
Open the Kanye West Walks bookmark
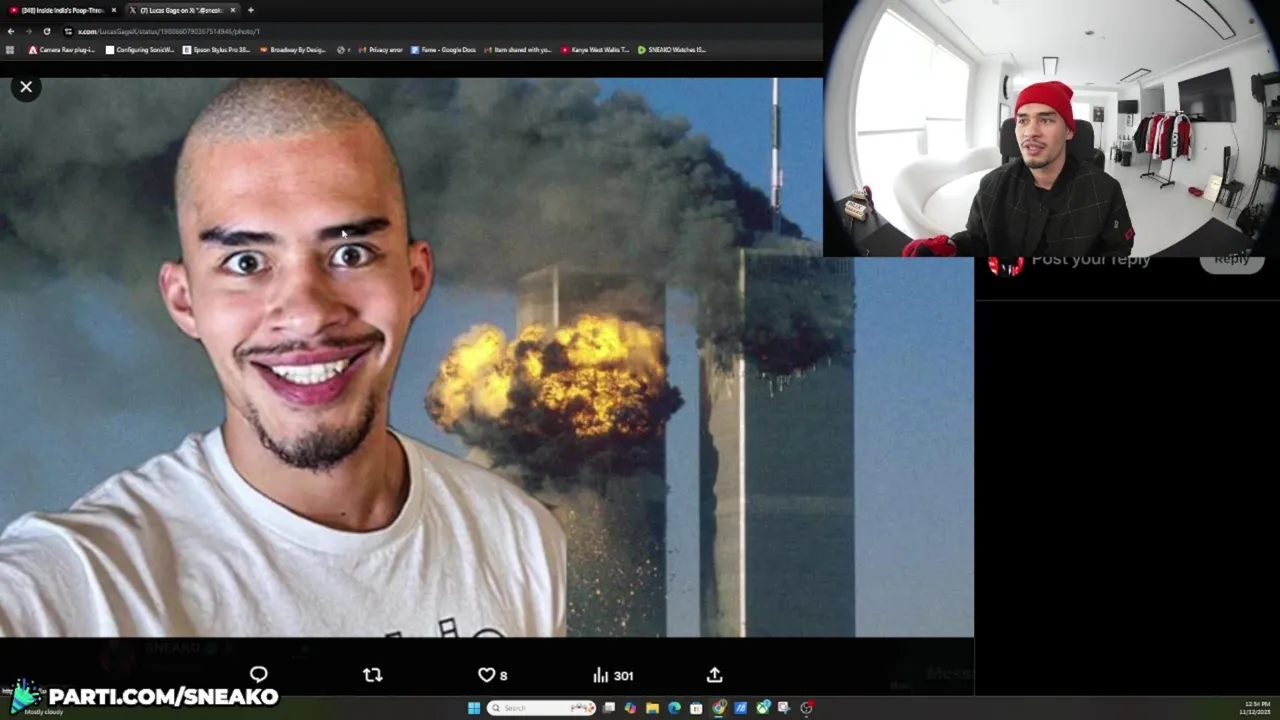coord(595,49)
